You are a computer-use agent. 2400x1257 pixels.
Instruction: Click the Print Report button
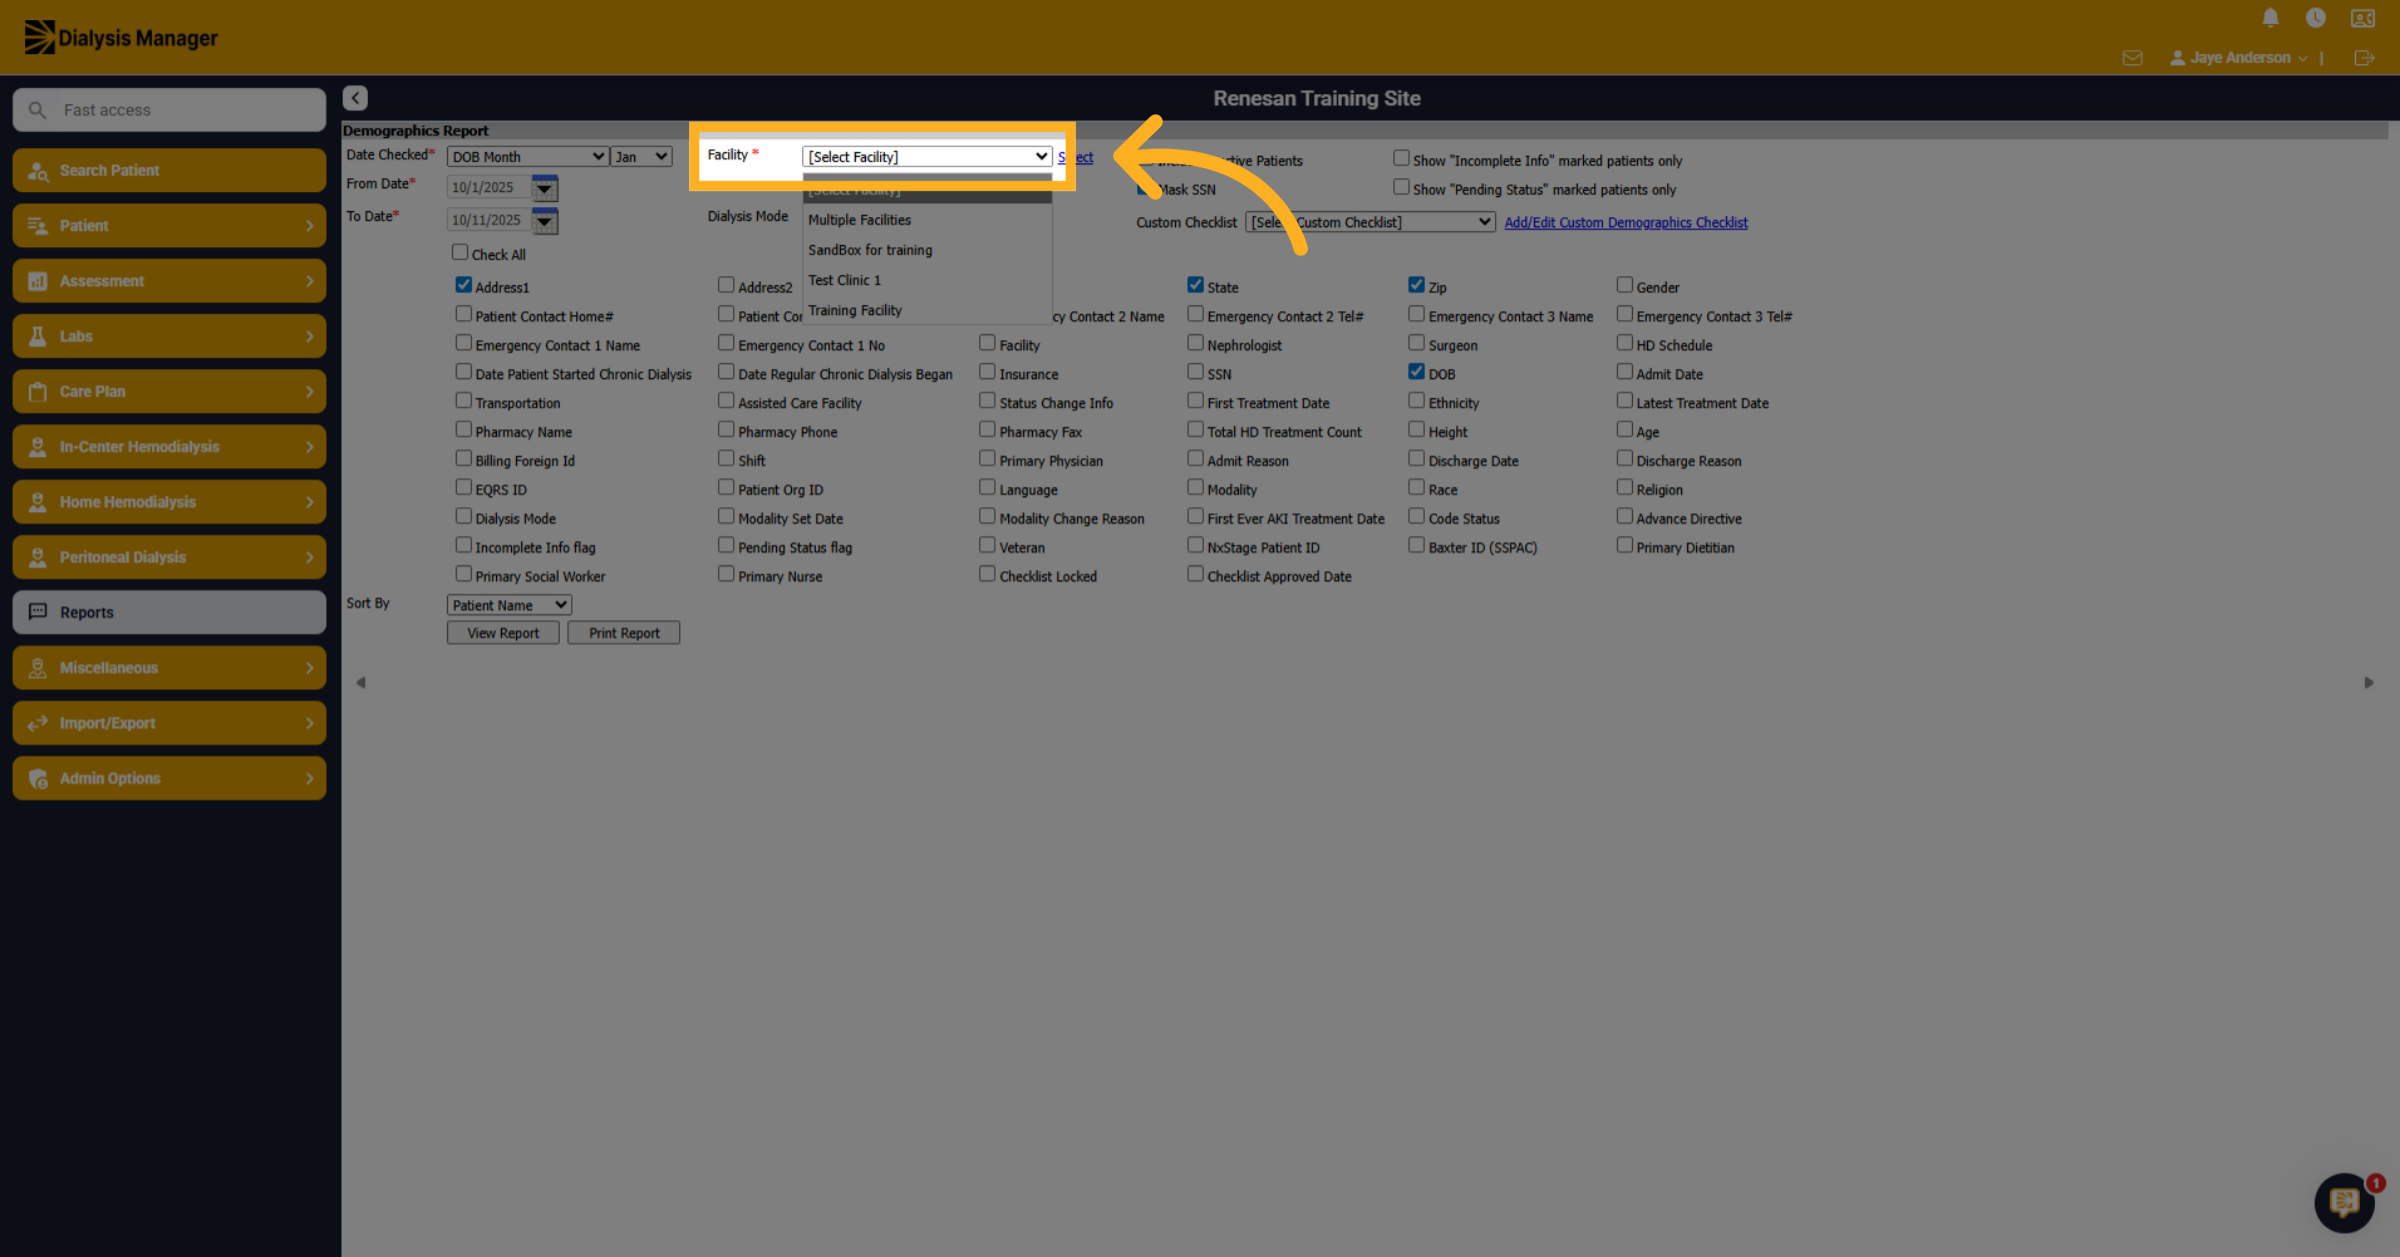pos(624,633)
